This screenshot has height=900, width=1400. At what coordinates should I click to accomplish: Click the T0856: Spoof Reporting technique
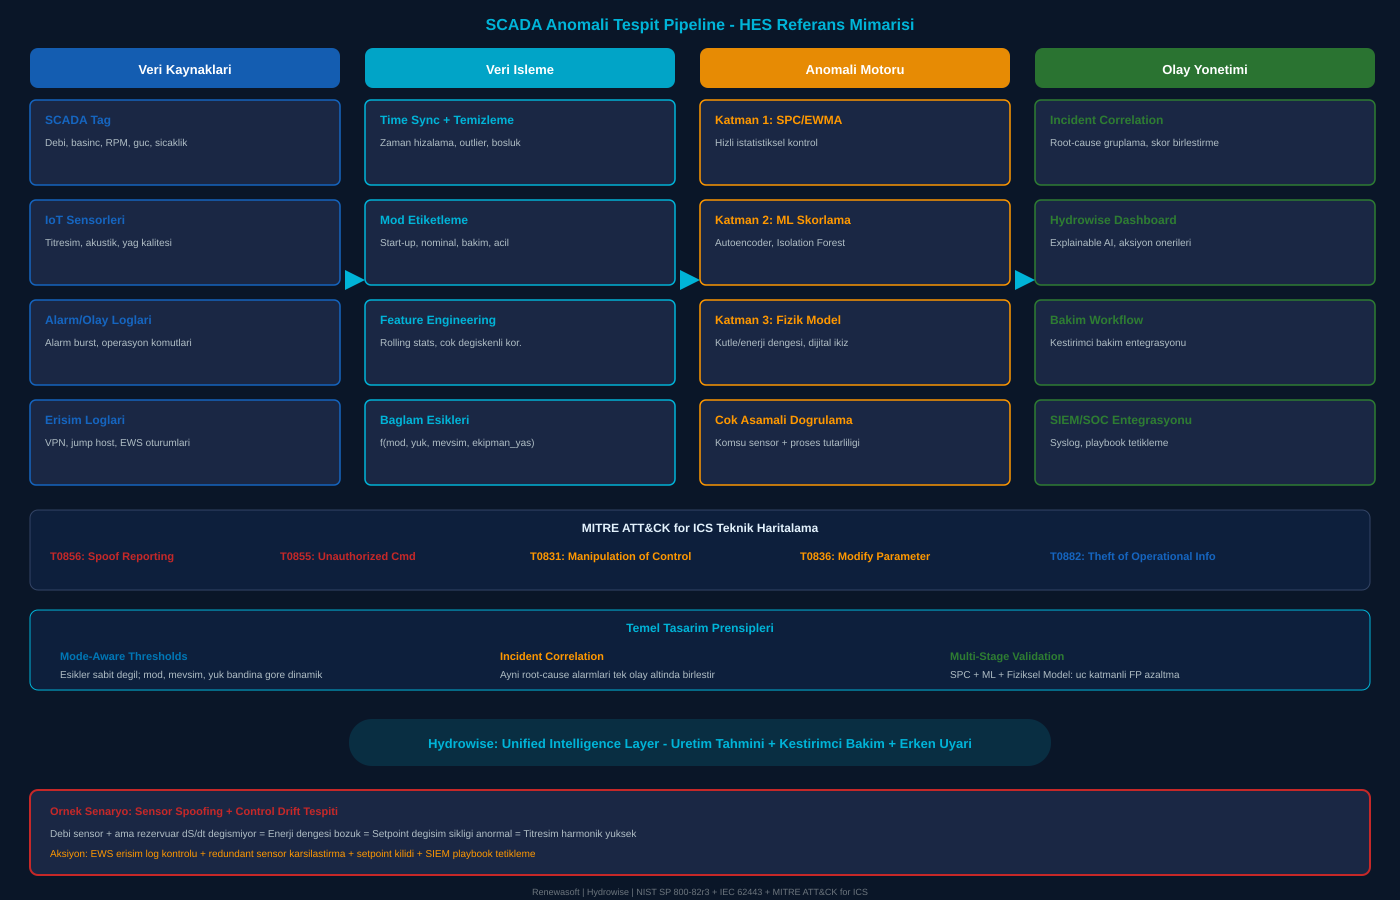coord(112,556)
